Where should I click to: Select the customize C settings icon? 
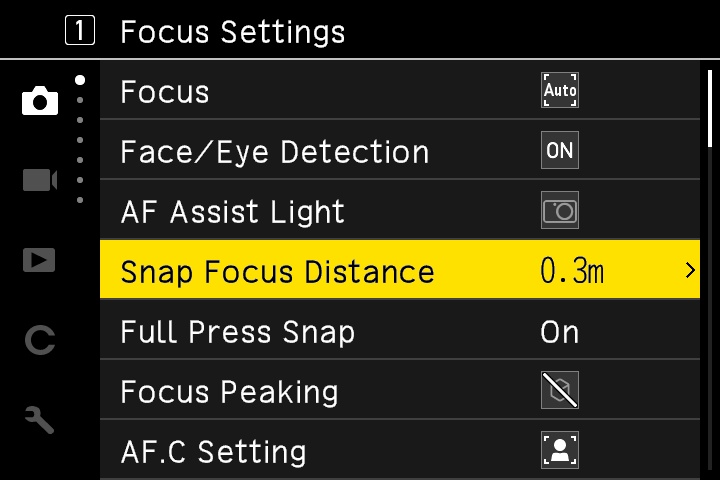pos(40,340)
